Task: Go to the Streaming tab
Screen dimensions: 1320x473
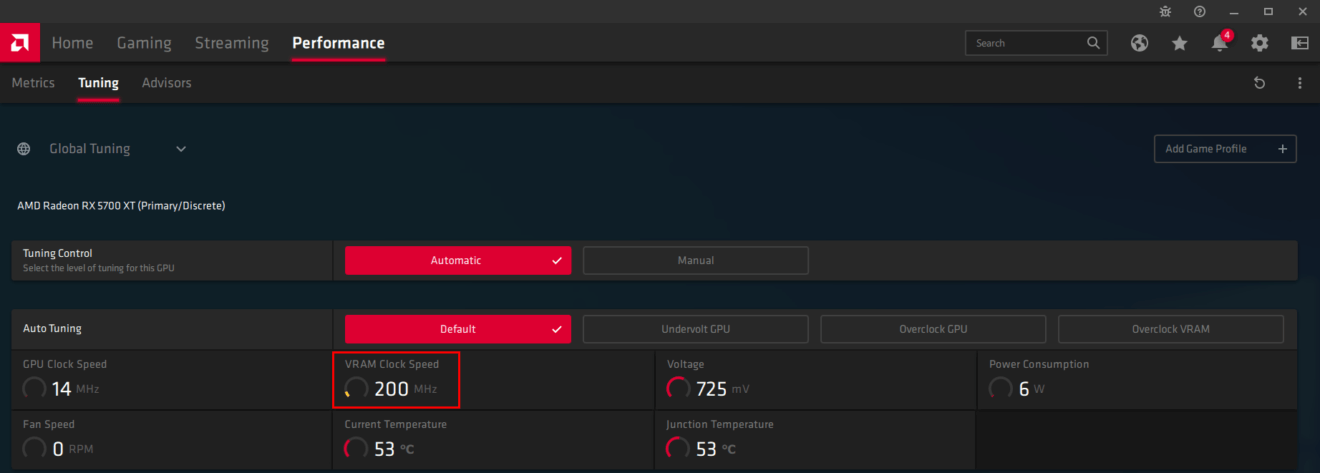Action: pyautogui.click(x=232, y=43)
